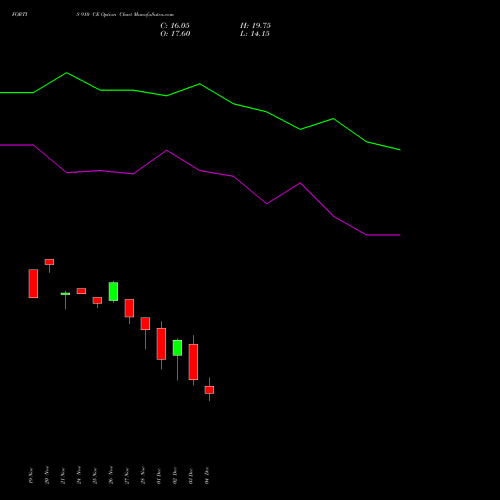Viewport: 500px width, 500px height.
Task: Click the FORTI symbol label in header
Action: click(x=20, y=15)
